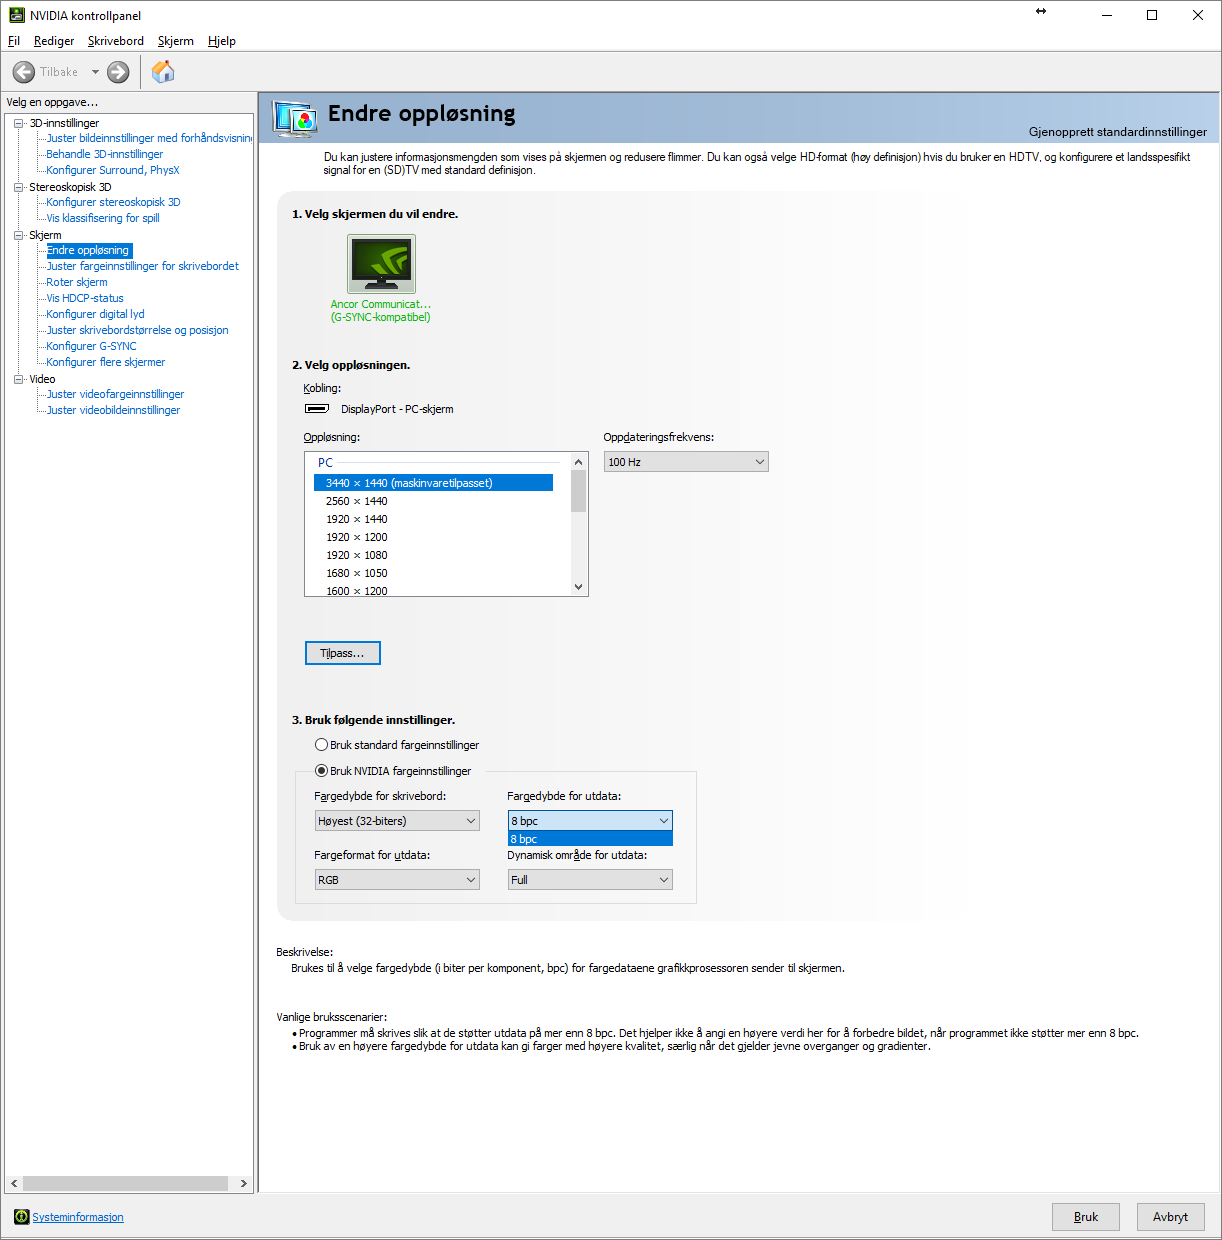Maximize the NVIDIA kontrollpanel window
The height and width of the screenshot is (1240, 1222).
pos(1152,15)
